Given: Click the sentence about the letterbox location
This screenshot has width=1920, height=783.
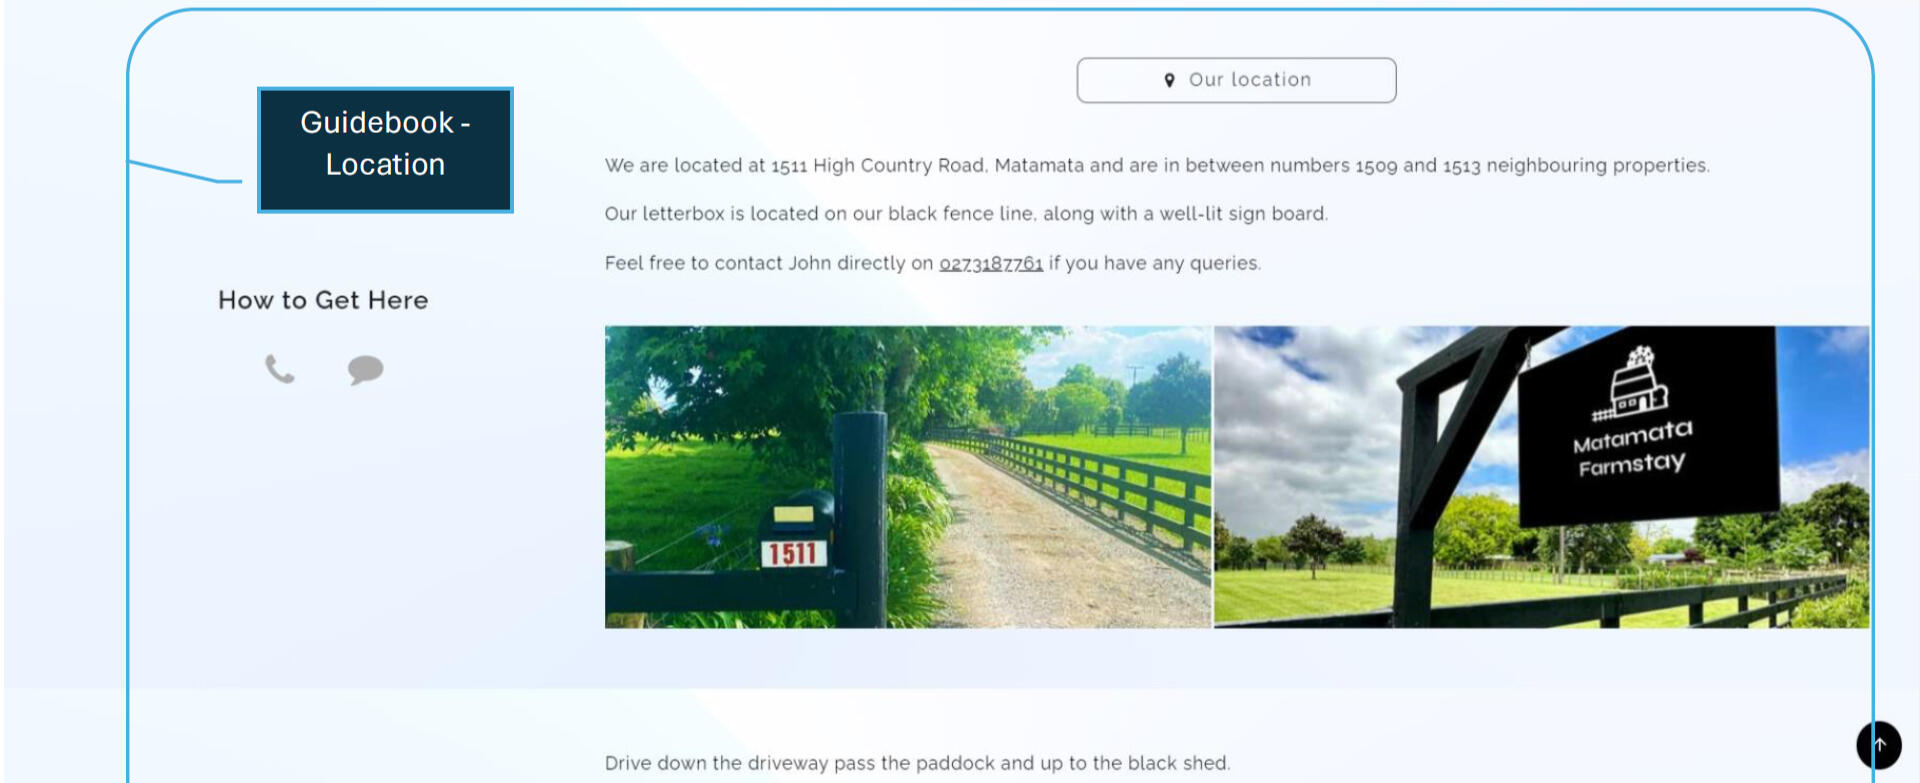Looking at the screenshot, I should tap(966, 214).
